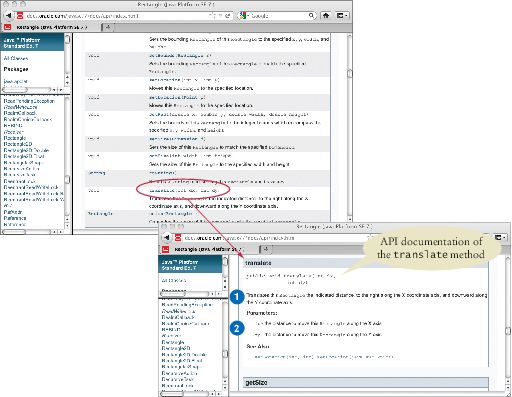Click the back arrow in the lower browser window

(x=167, y=238)
